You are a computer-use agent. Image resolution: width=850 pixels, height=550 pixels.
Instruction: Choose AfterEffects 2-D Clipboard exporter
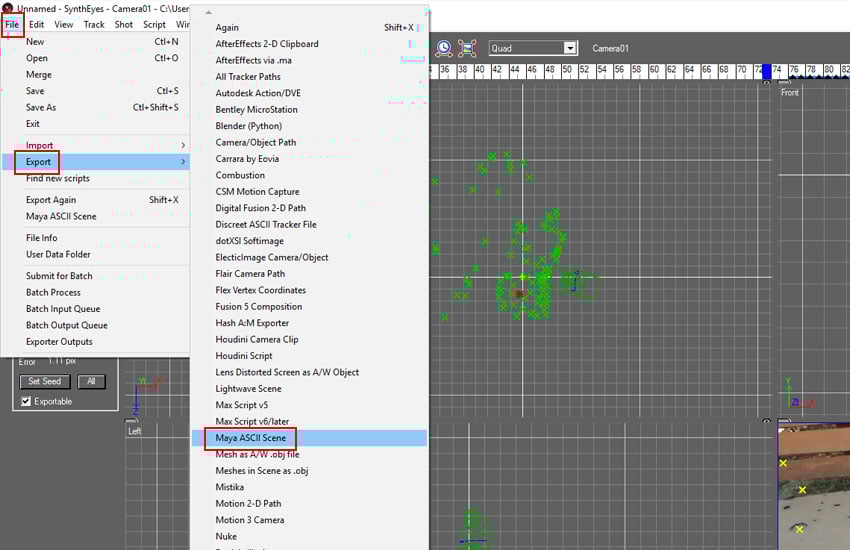[x=310, y=44]
